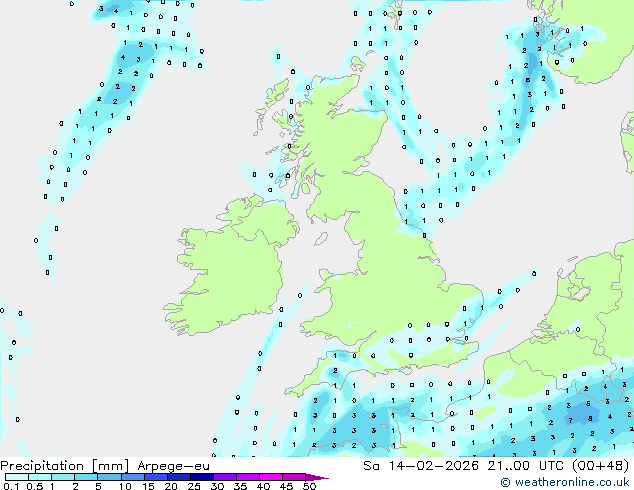Click the legend label '0.5'
This screenshot has height=490, width=634.
[34, 486]
